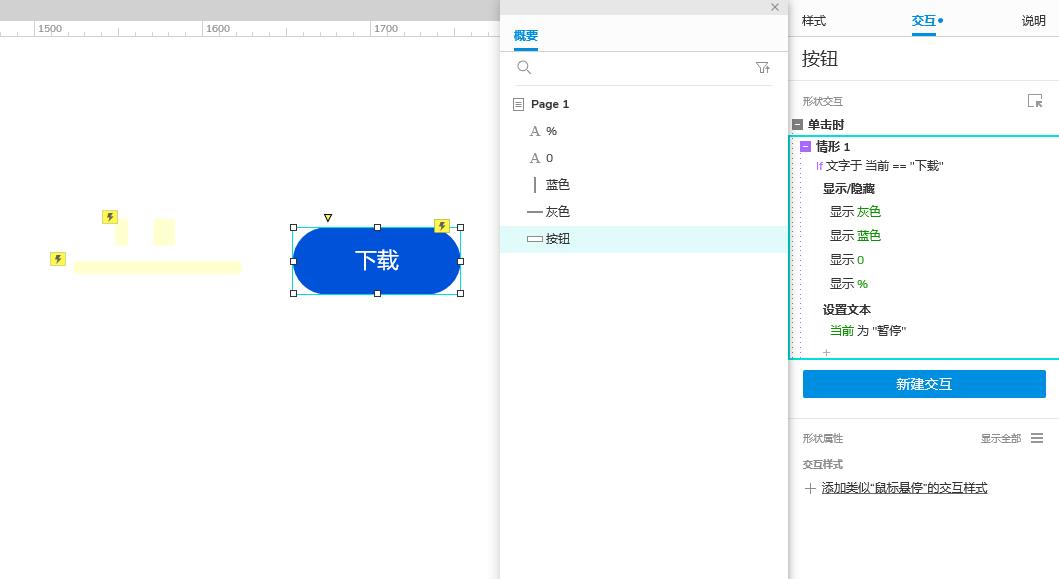Image resolution: width=1059 pixels, height=579 pixels.
Task: Select the 设置文本 action
Action: tap(846, 309)
